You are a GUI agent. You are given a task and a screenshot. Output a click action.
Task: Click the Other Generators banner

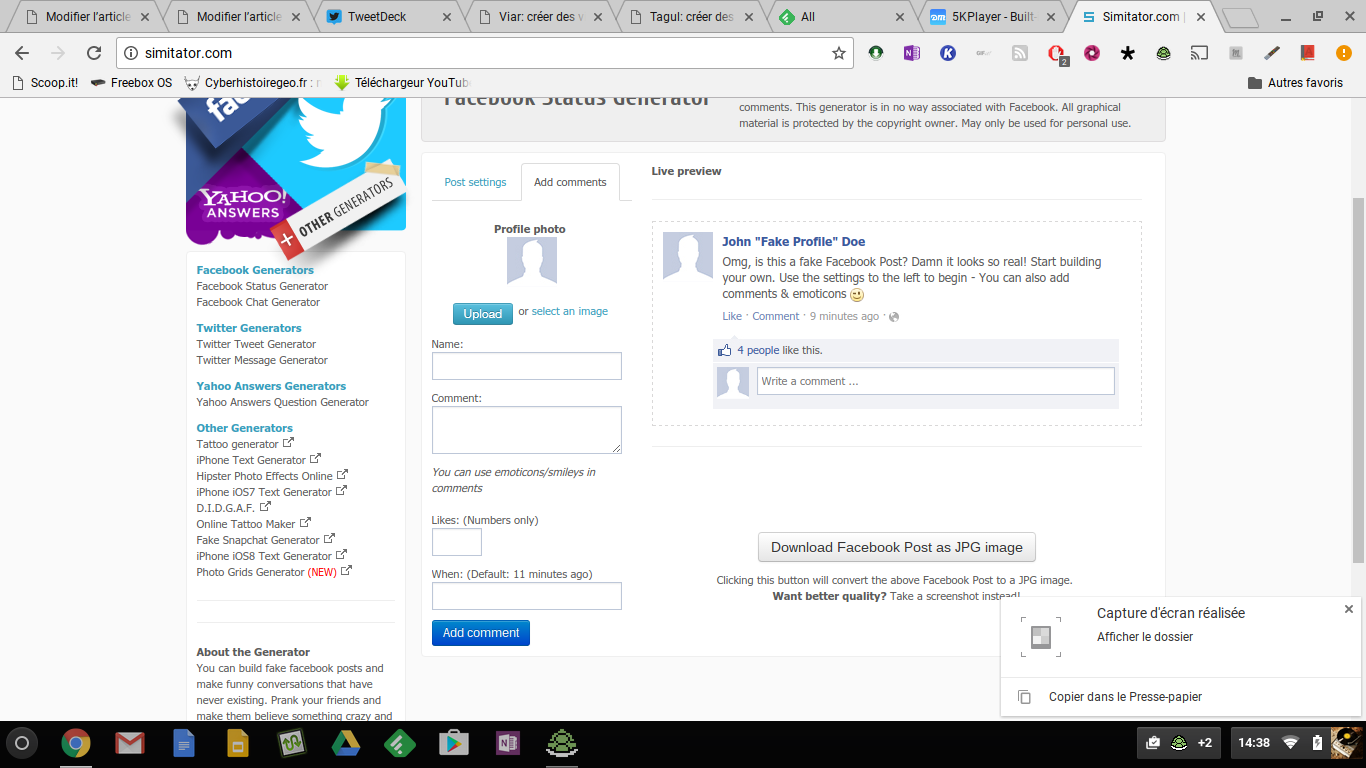click(x=339, y=212)
